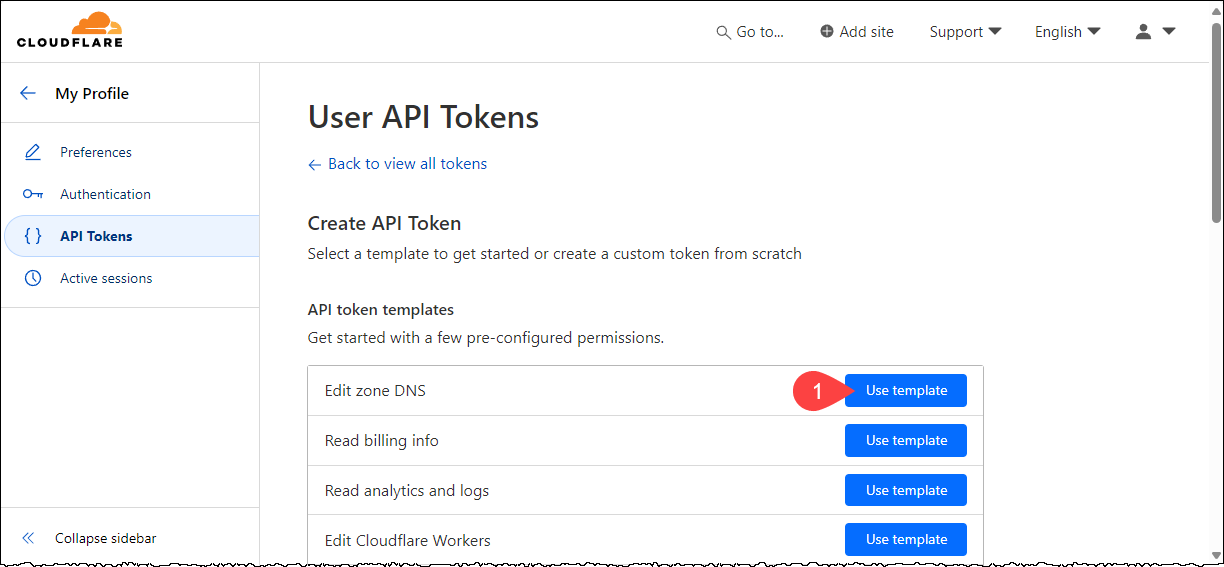Image resolution: width=1224 pixels, height=567 pixels.
Task: Follow the Back to view all tokens link
Action: click(407, 164)
